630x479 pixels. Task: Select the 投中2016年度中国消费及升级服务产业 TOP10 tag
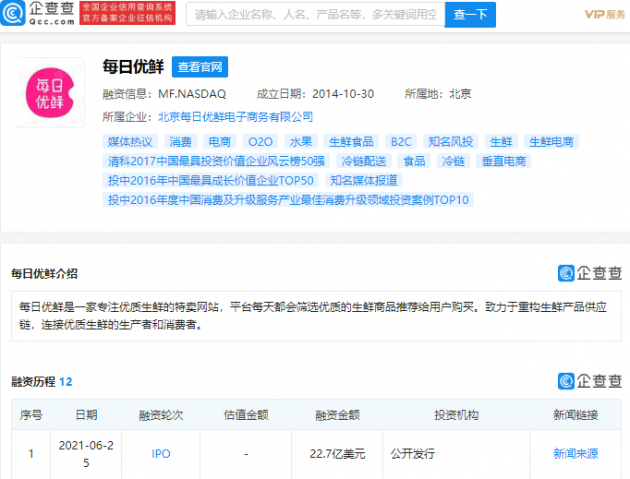tap(288, 200)
